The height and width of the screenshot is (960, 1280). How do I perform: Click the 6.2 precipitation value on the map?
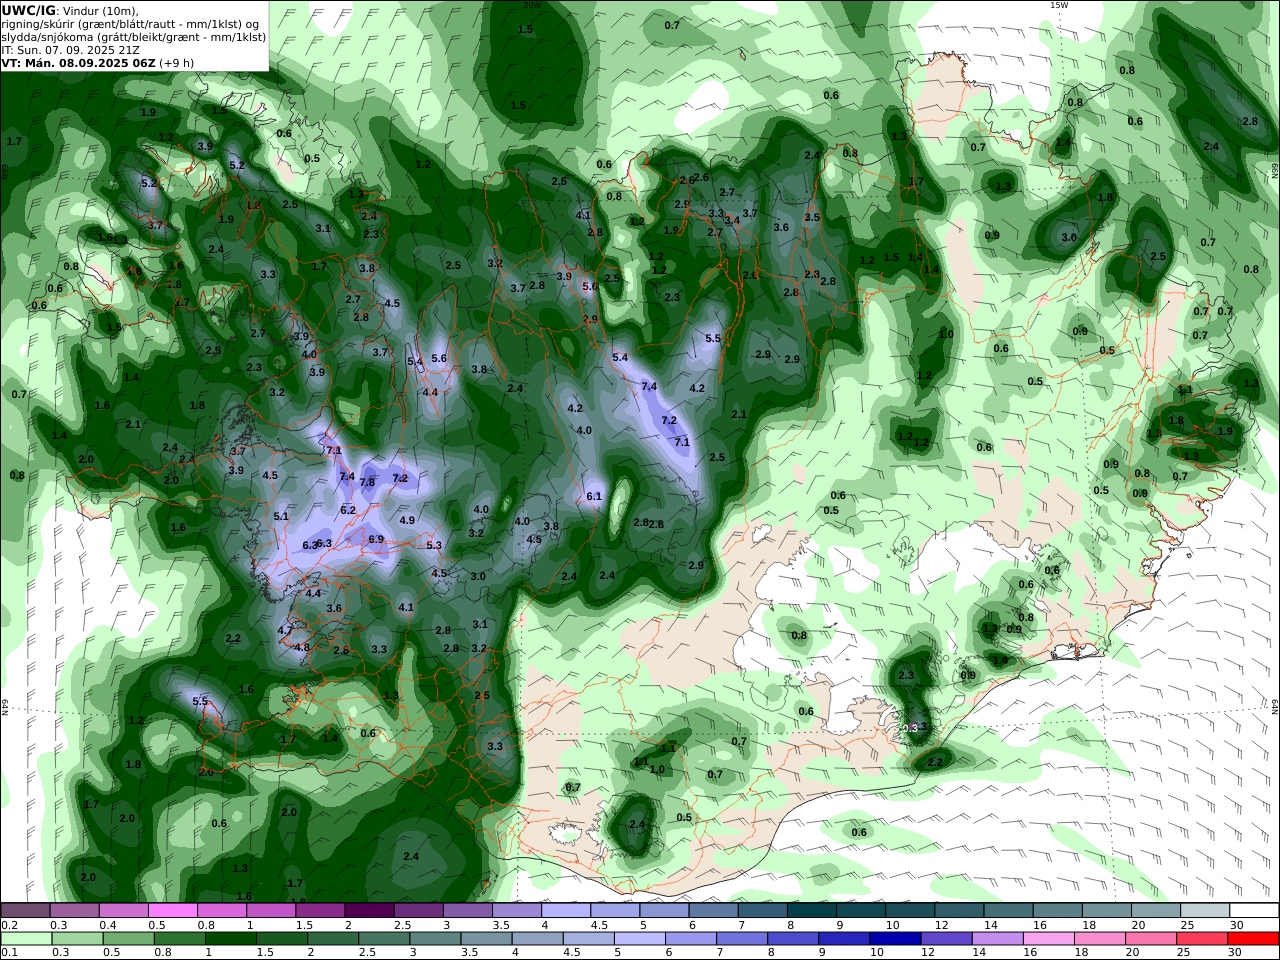(348, 510)
